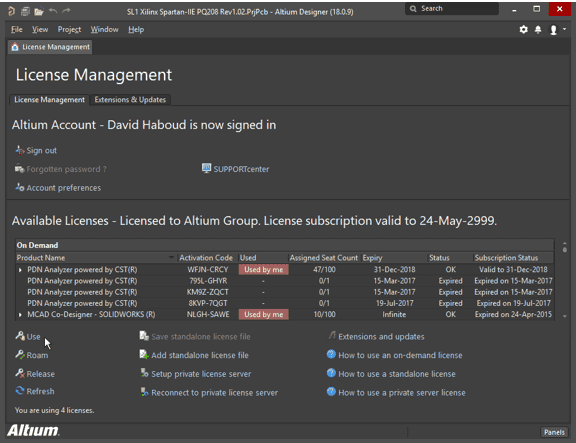The height and width of the screenshot is (443, 576).
Task: Click the Use license icon
Action: (20, 336)
